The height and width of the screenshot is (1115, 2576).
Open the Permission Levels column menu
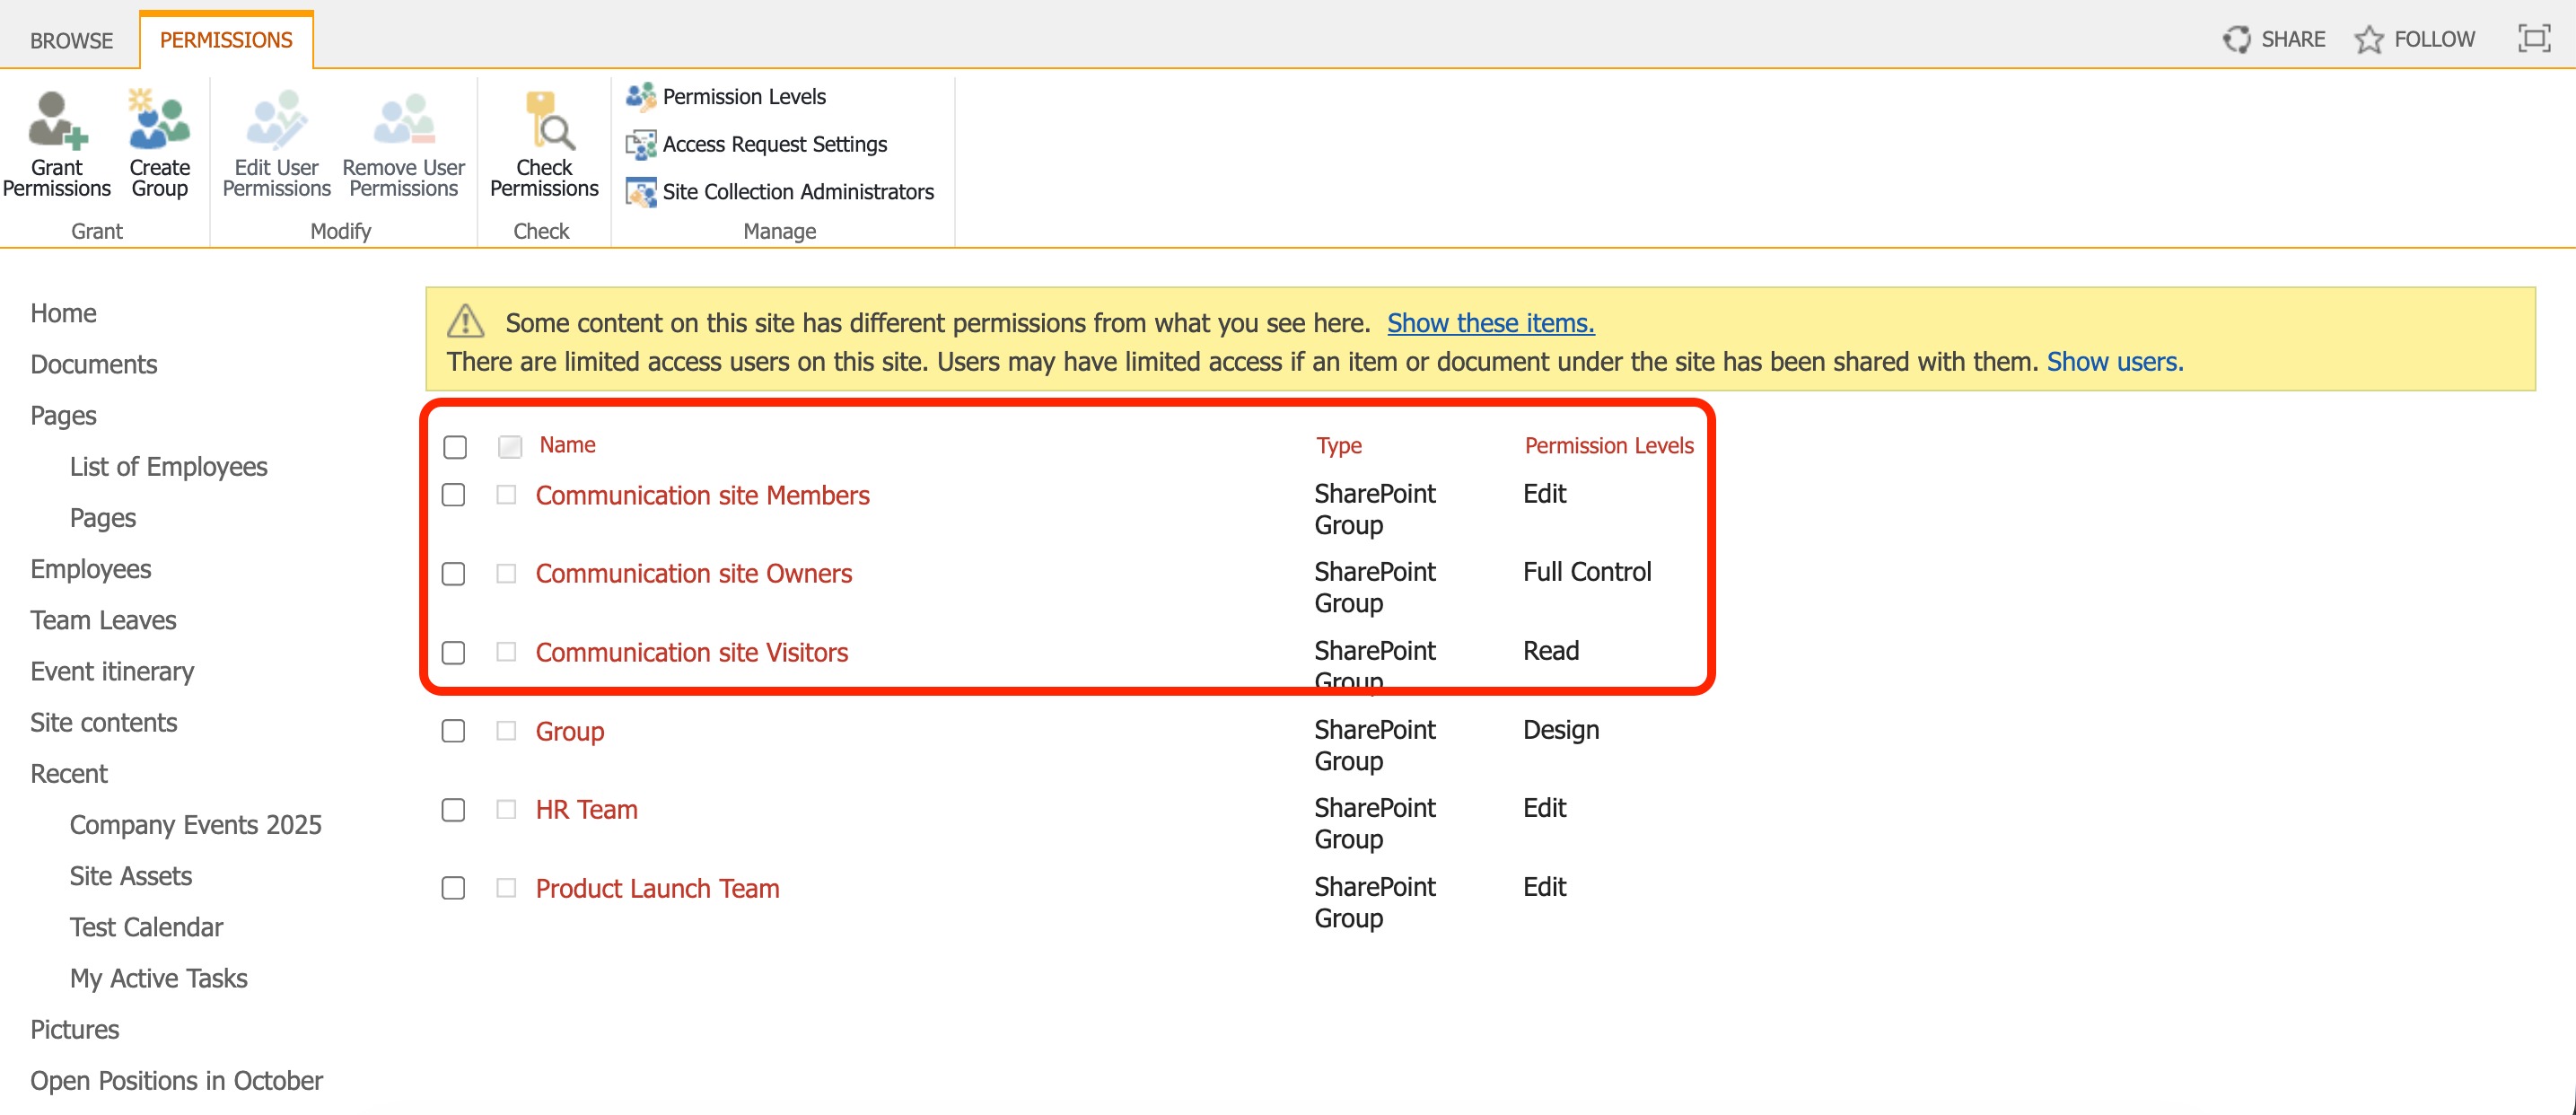pyautogui.click(x=1607, y=445)
